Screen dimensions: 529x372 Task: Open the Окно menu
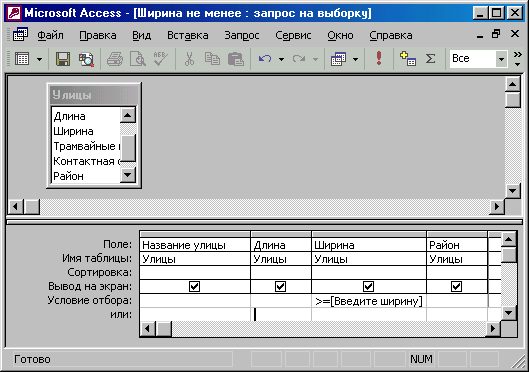click(340, 35)
